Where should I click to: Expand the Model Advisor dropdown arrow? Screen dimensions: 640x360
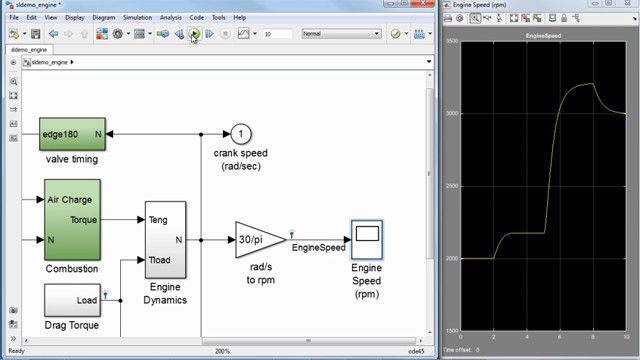406,34
